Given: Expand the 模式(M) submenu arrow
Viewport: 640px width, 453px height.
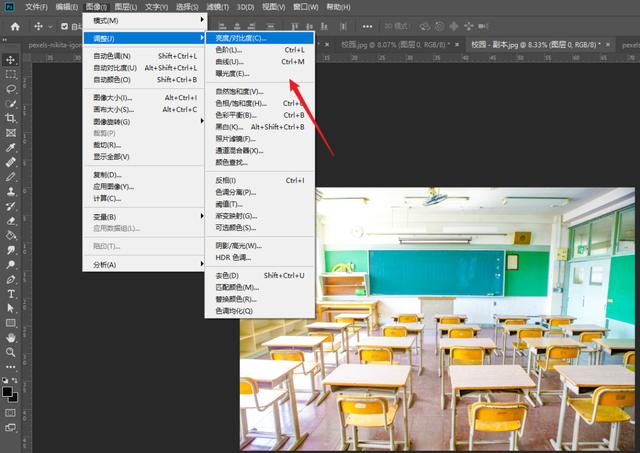Looking at the screenshot, I should point(202,20).
